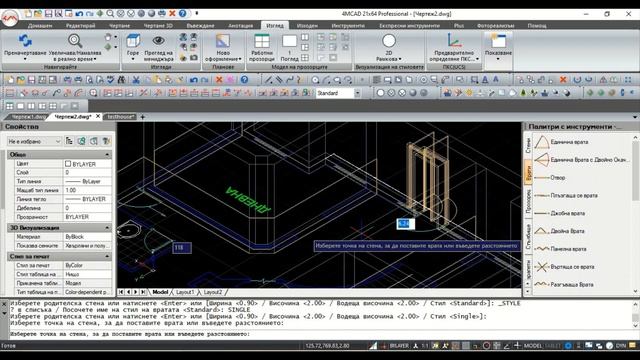Open the Домашен ribbon tab

40,25
